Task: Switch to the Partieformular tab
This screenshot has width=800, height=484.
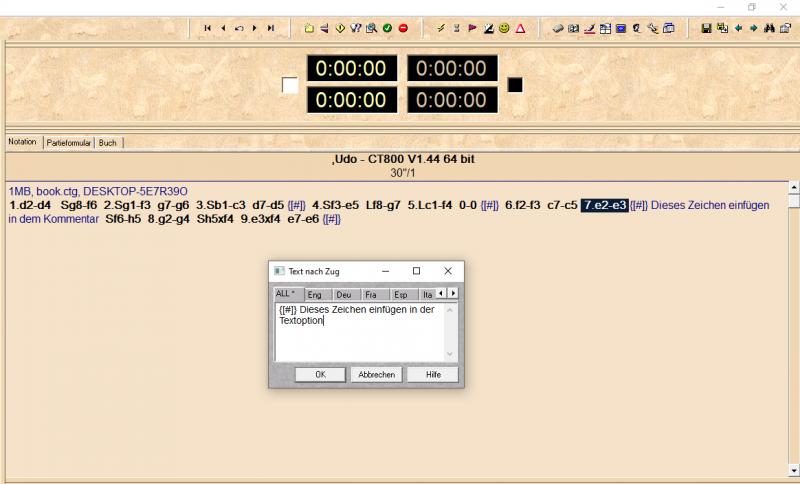Action: tap(69, 143)
